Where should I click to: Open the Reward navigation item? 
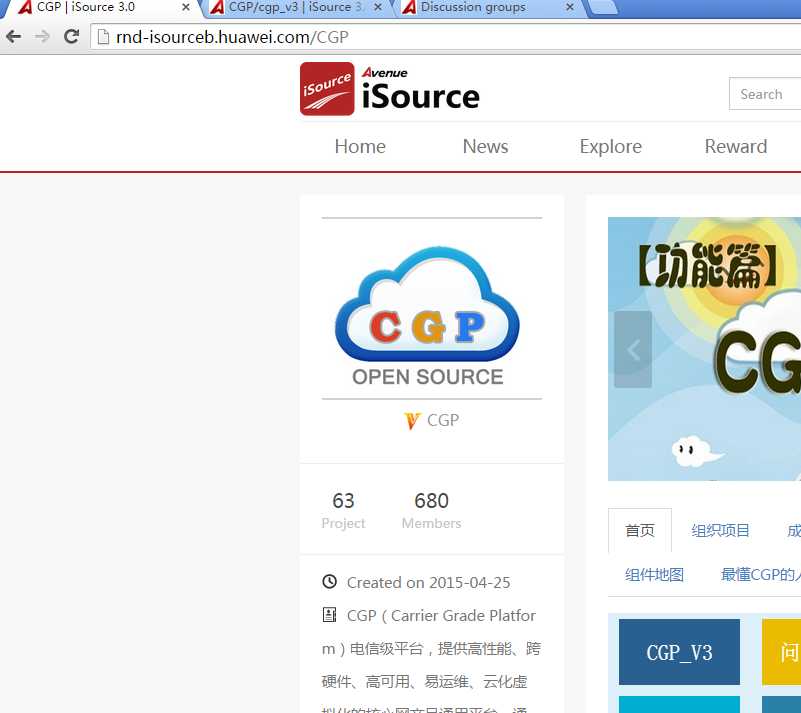point(736,147)
